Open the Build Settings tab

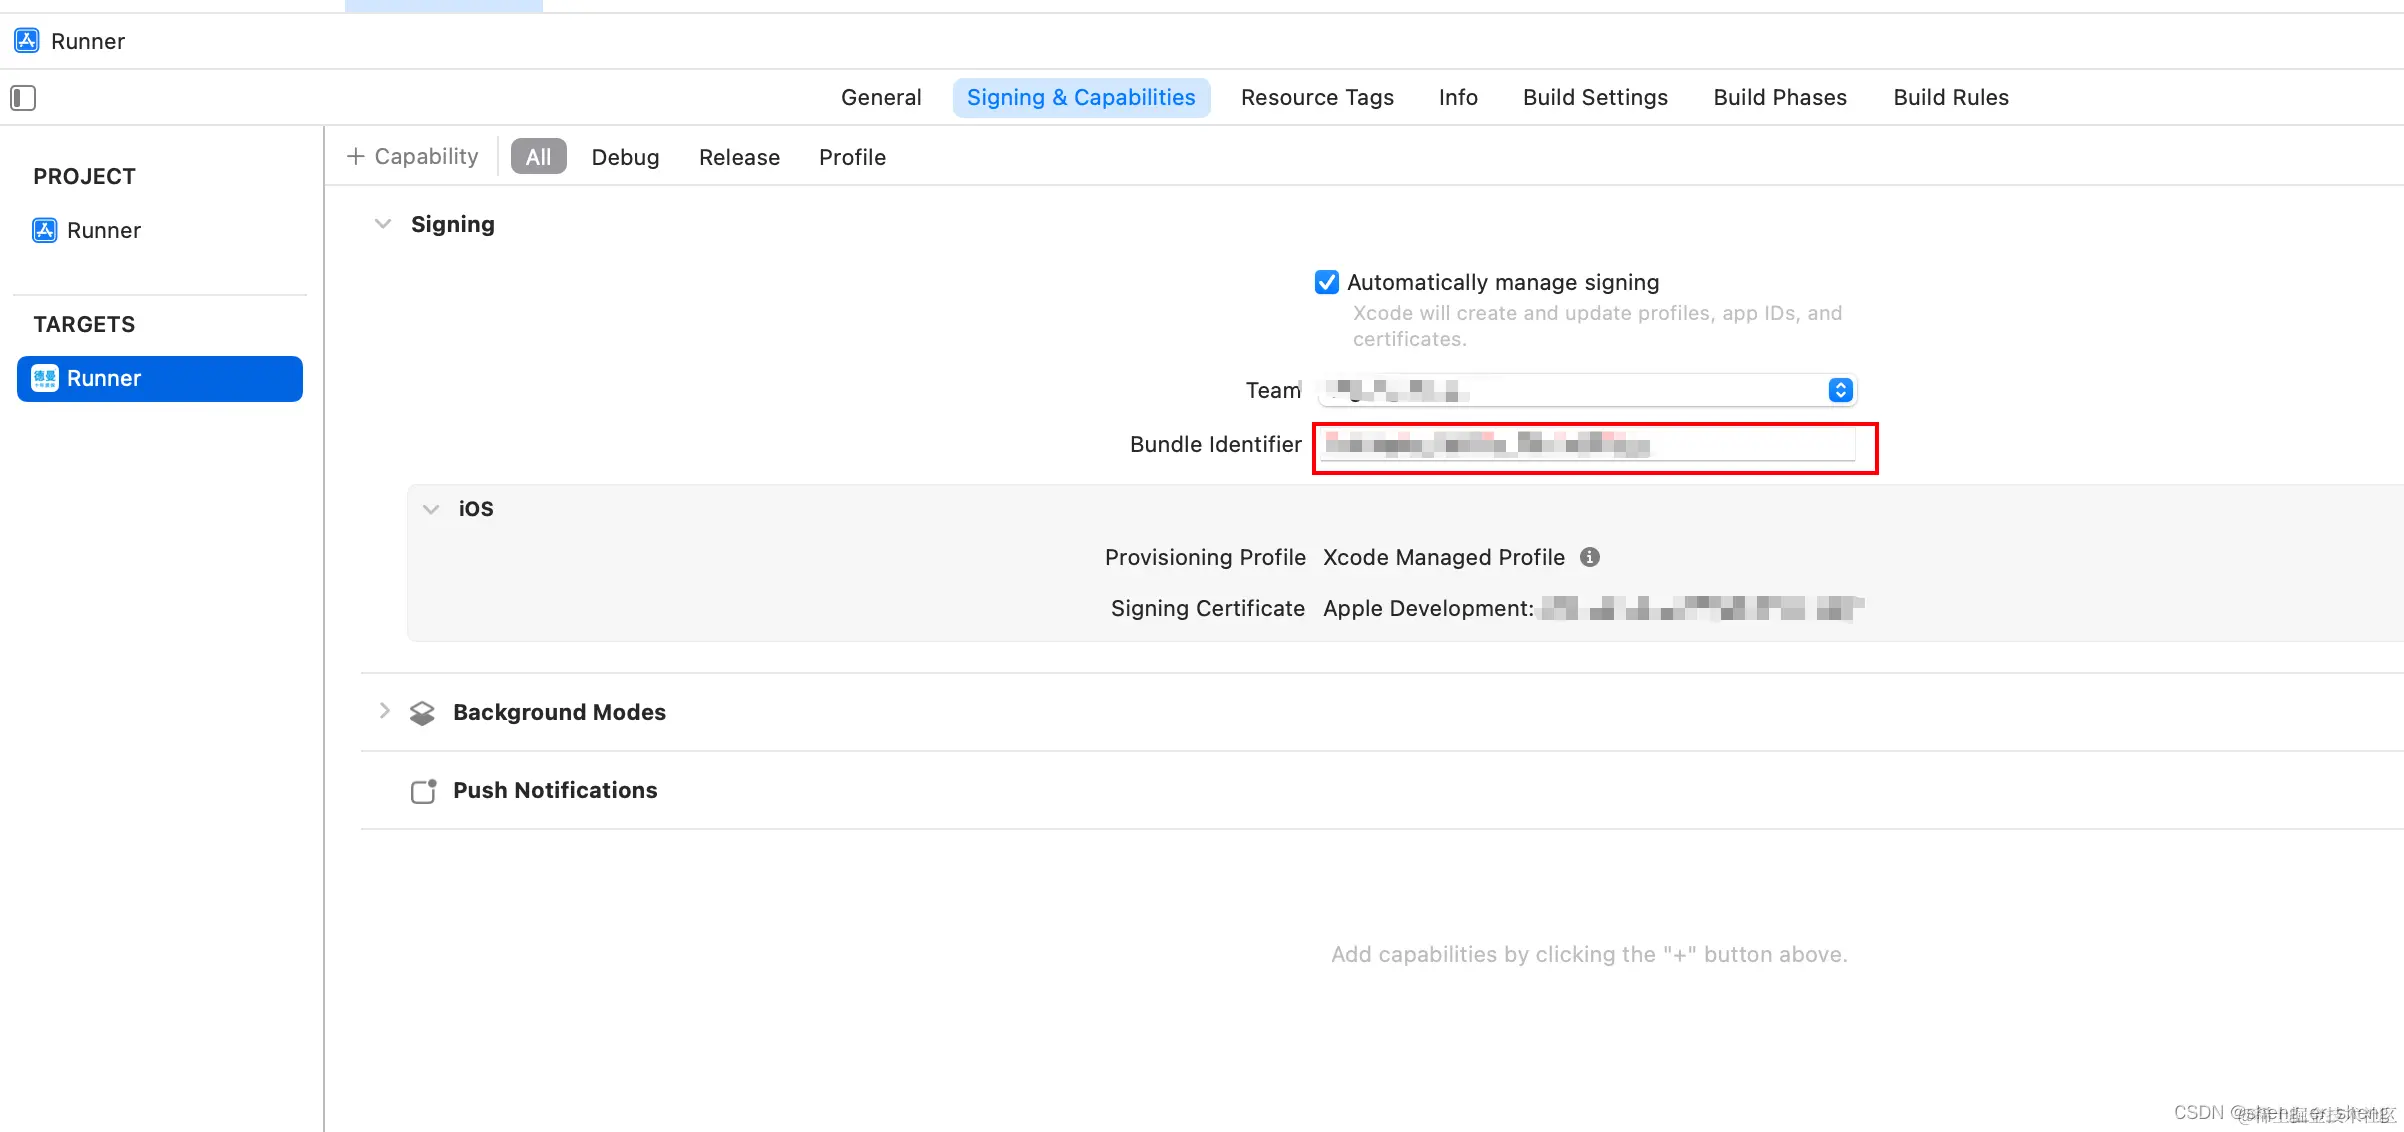tap(1595, 98)
